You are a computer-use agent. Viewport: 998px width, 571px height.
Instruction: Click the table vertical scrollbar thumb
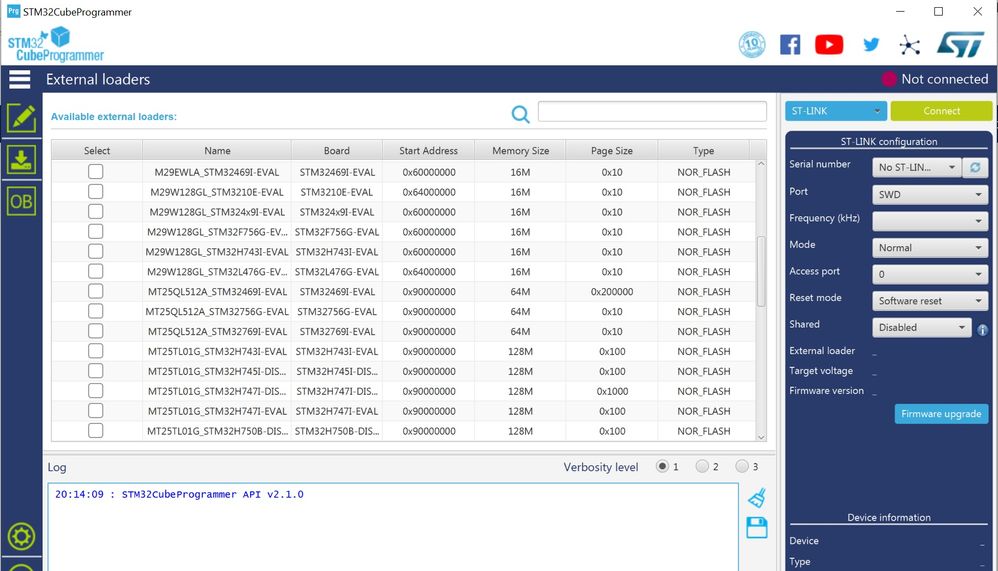pyautogui.click(x=761, y=271)
